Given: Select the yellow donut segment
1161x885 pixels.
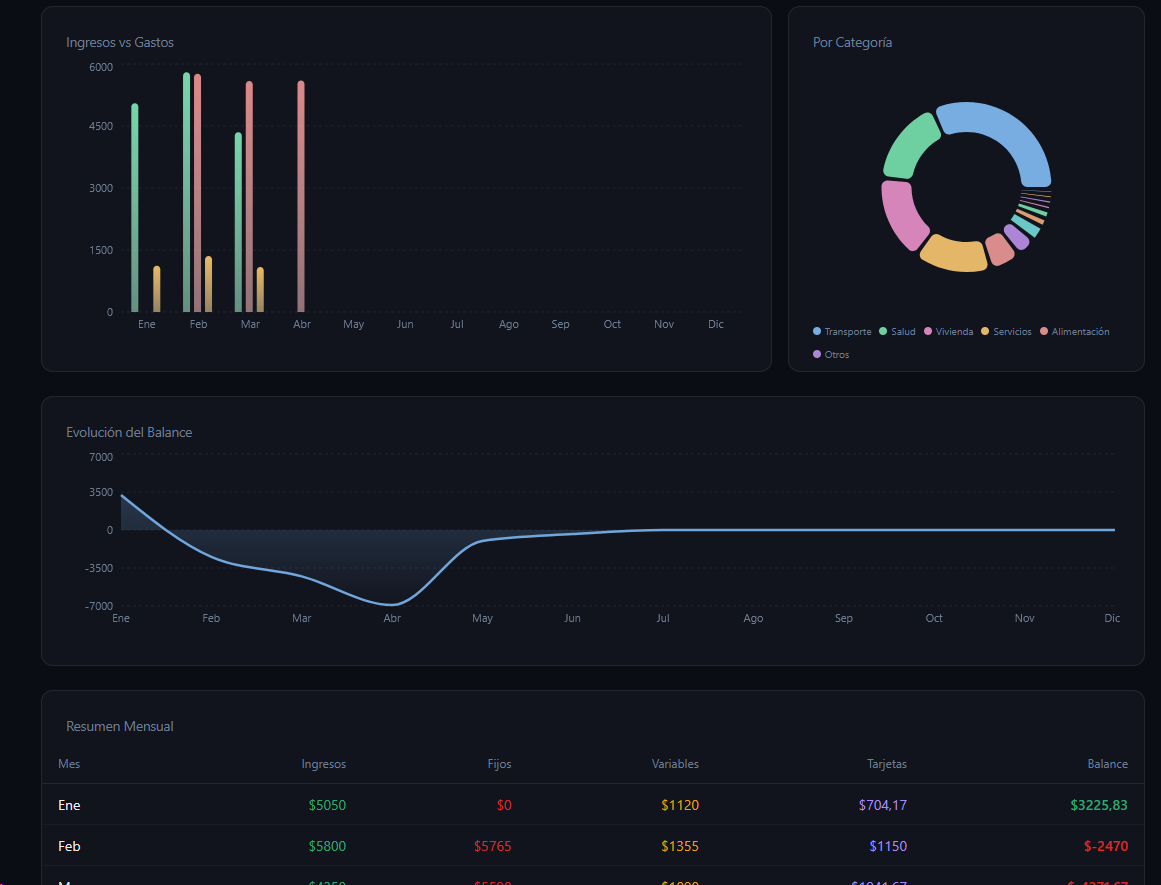Looking at the screenshot, I should coord(954,254).
